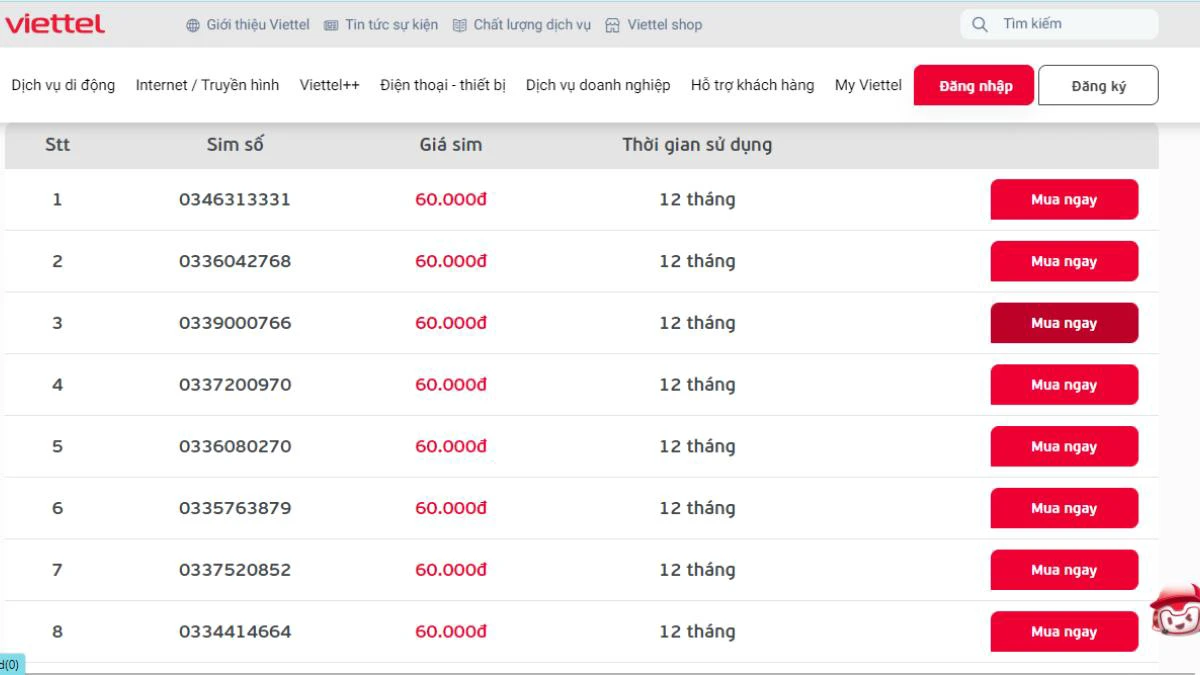Open Tin tức sự kiện link
Viewport: 1200px width, 675px height.
[391, 25]
